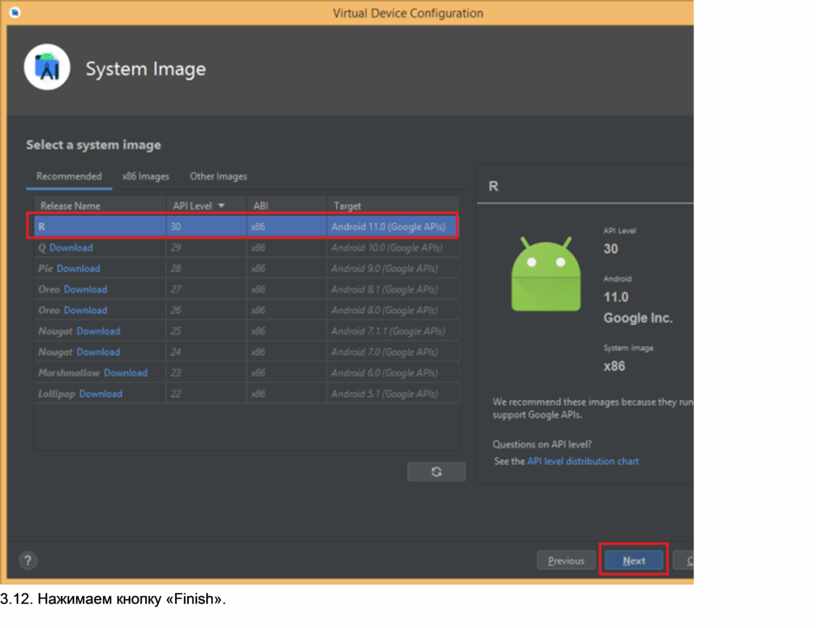The height and width of the screenshot is (628, 816).
Task: Download the Lollipop system image
Action: click(101, 394)
